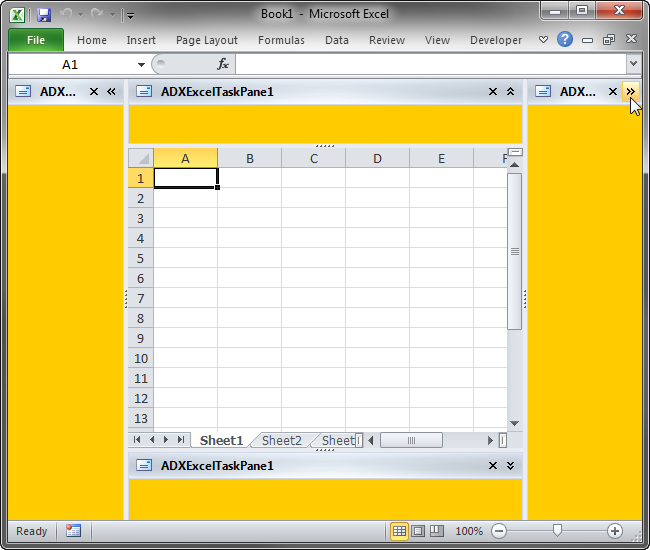Click the 100% zoom level button
Screen dimensions: 650x550
pos(469,531)
